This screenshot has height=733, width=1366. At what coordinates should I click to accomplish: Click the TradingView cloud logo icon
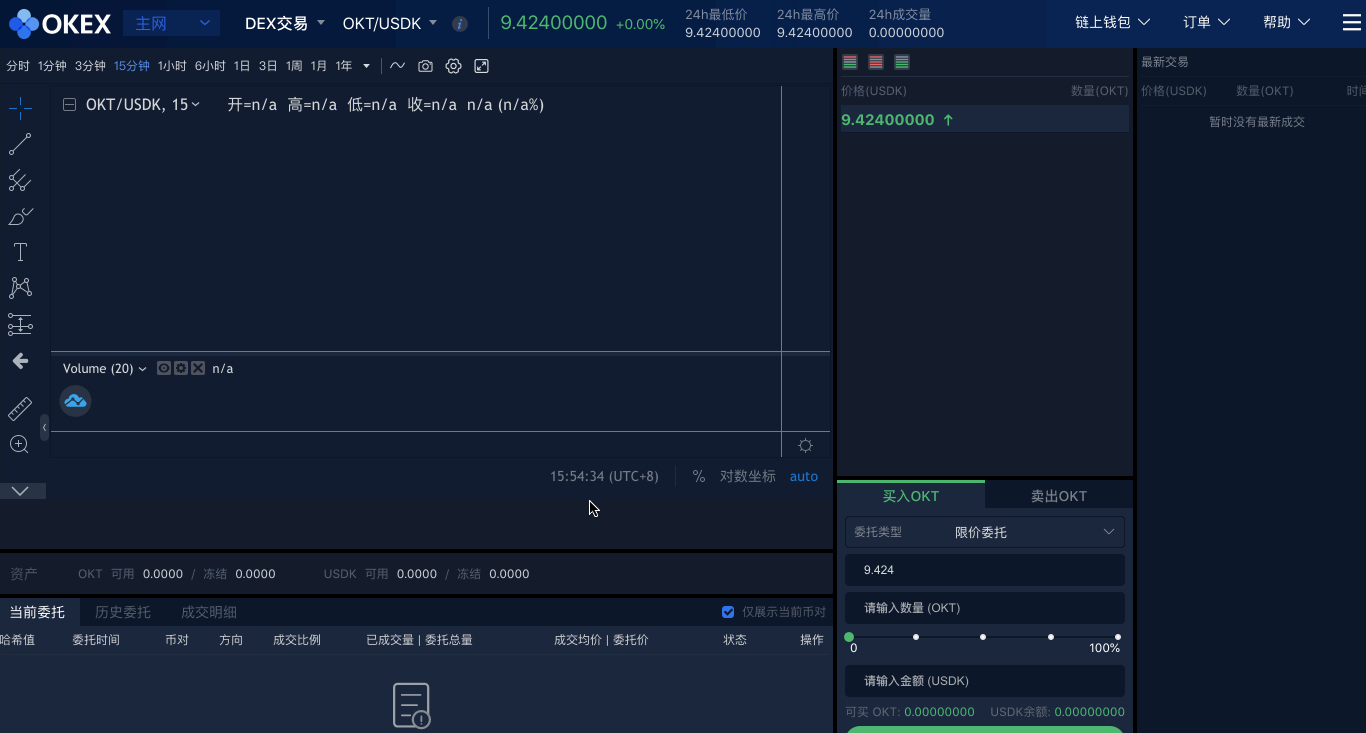(75, 401)
